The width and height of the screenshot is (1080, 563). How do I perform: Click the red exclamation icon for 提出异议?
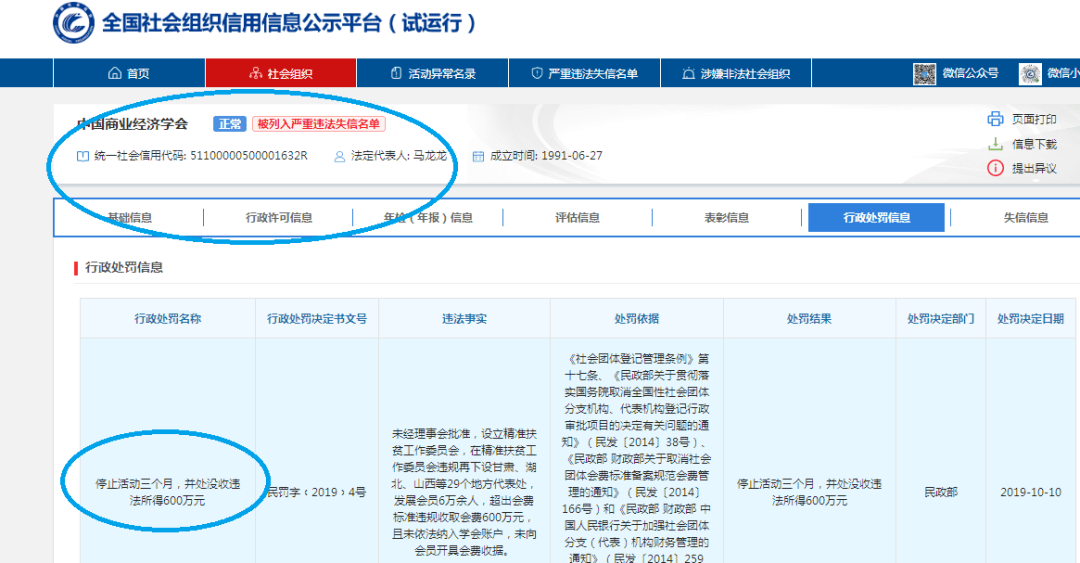995,168
